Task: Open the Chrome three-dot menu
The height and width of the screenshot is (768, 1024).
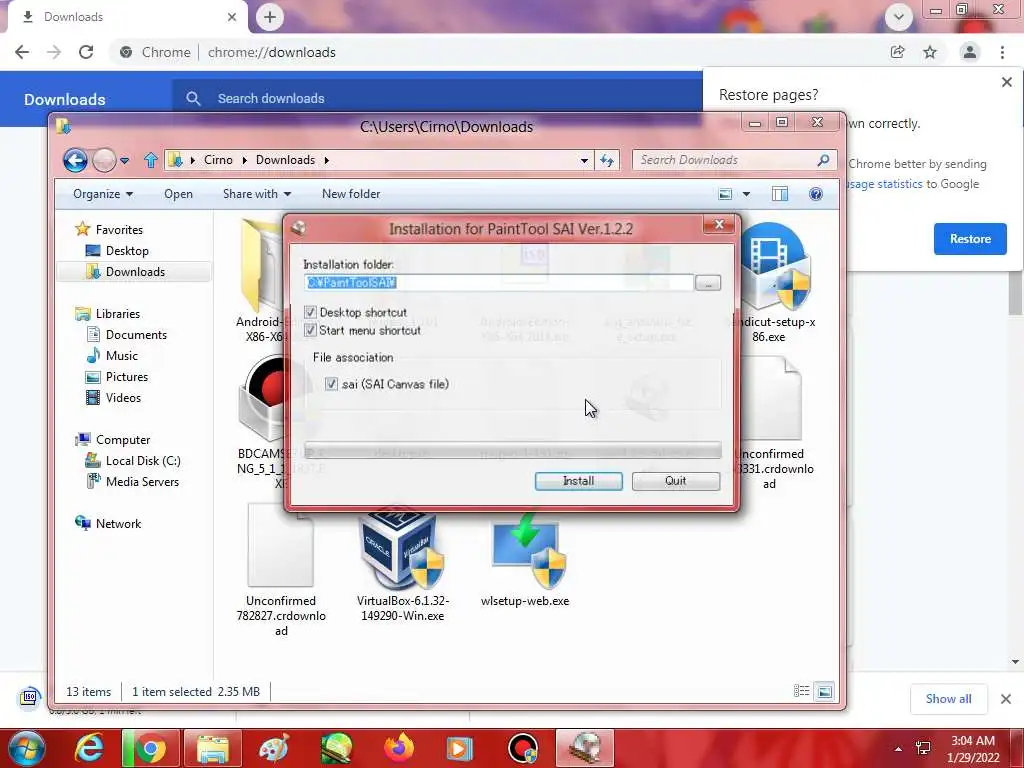Action: [1002, 52]
